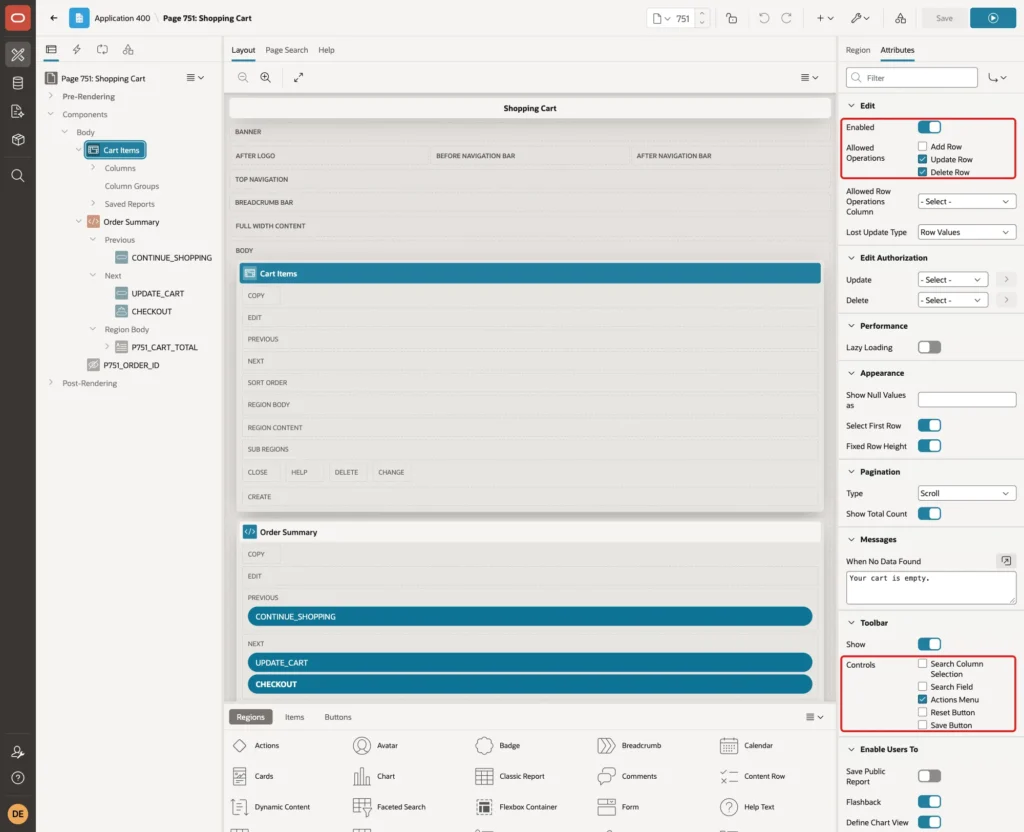Switch to the Region tab
The image size is (1024, 832).
coord(857,50)
